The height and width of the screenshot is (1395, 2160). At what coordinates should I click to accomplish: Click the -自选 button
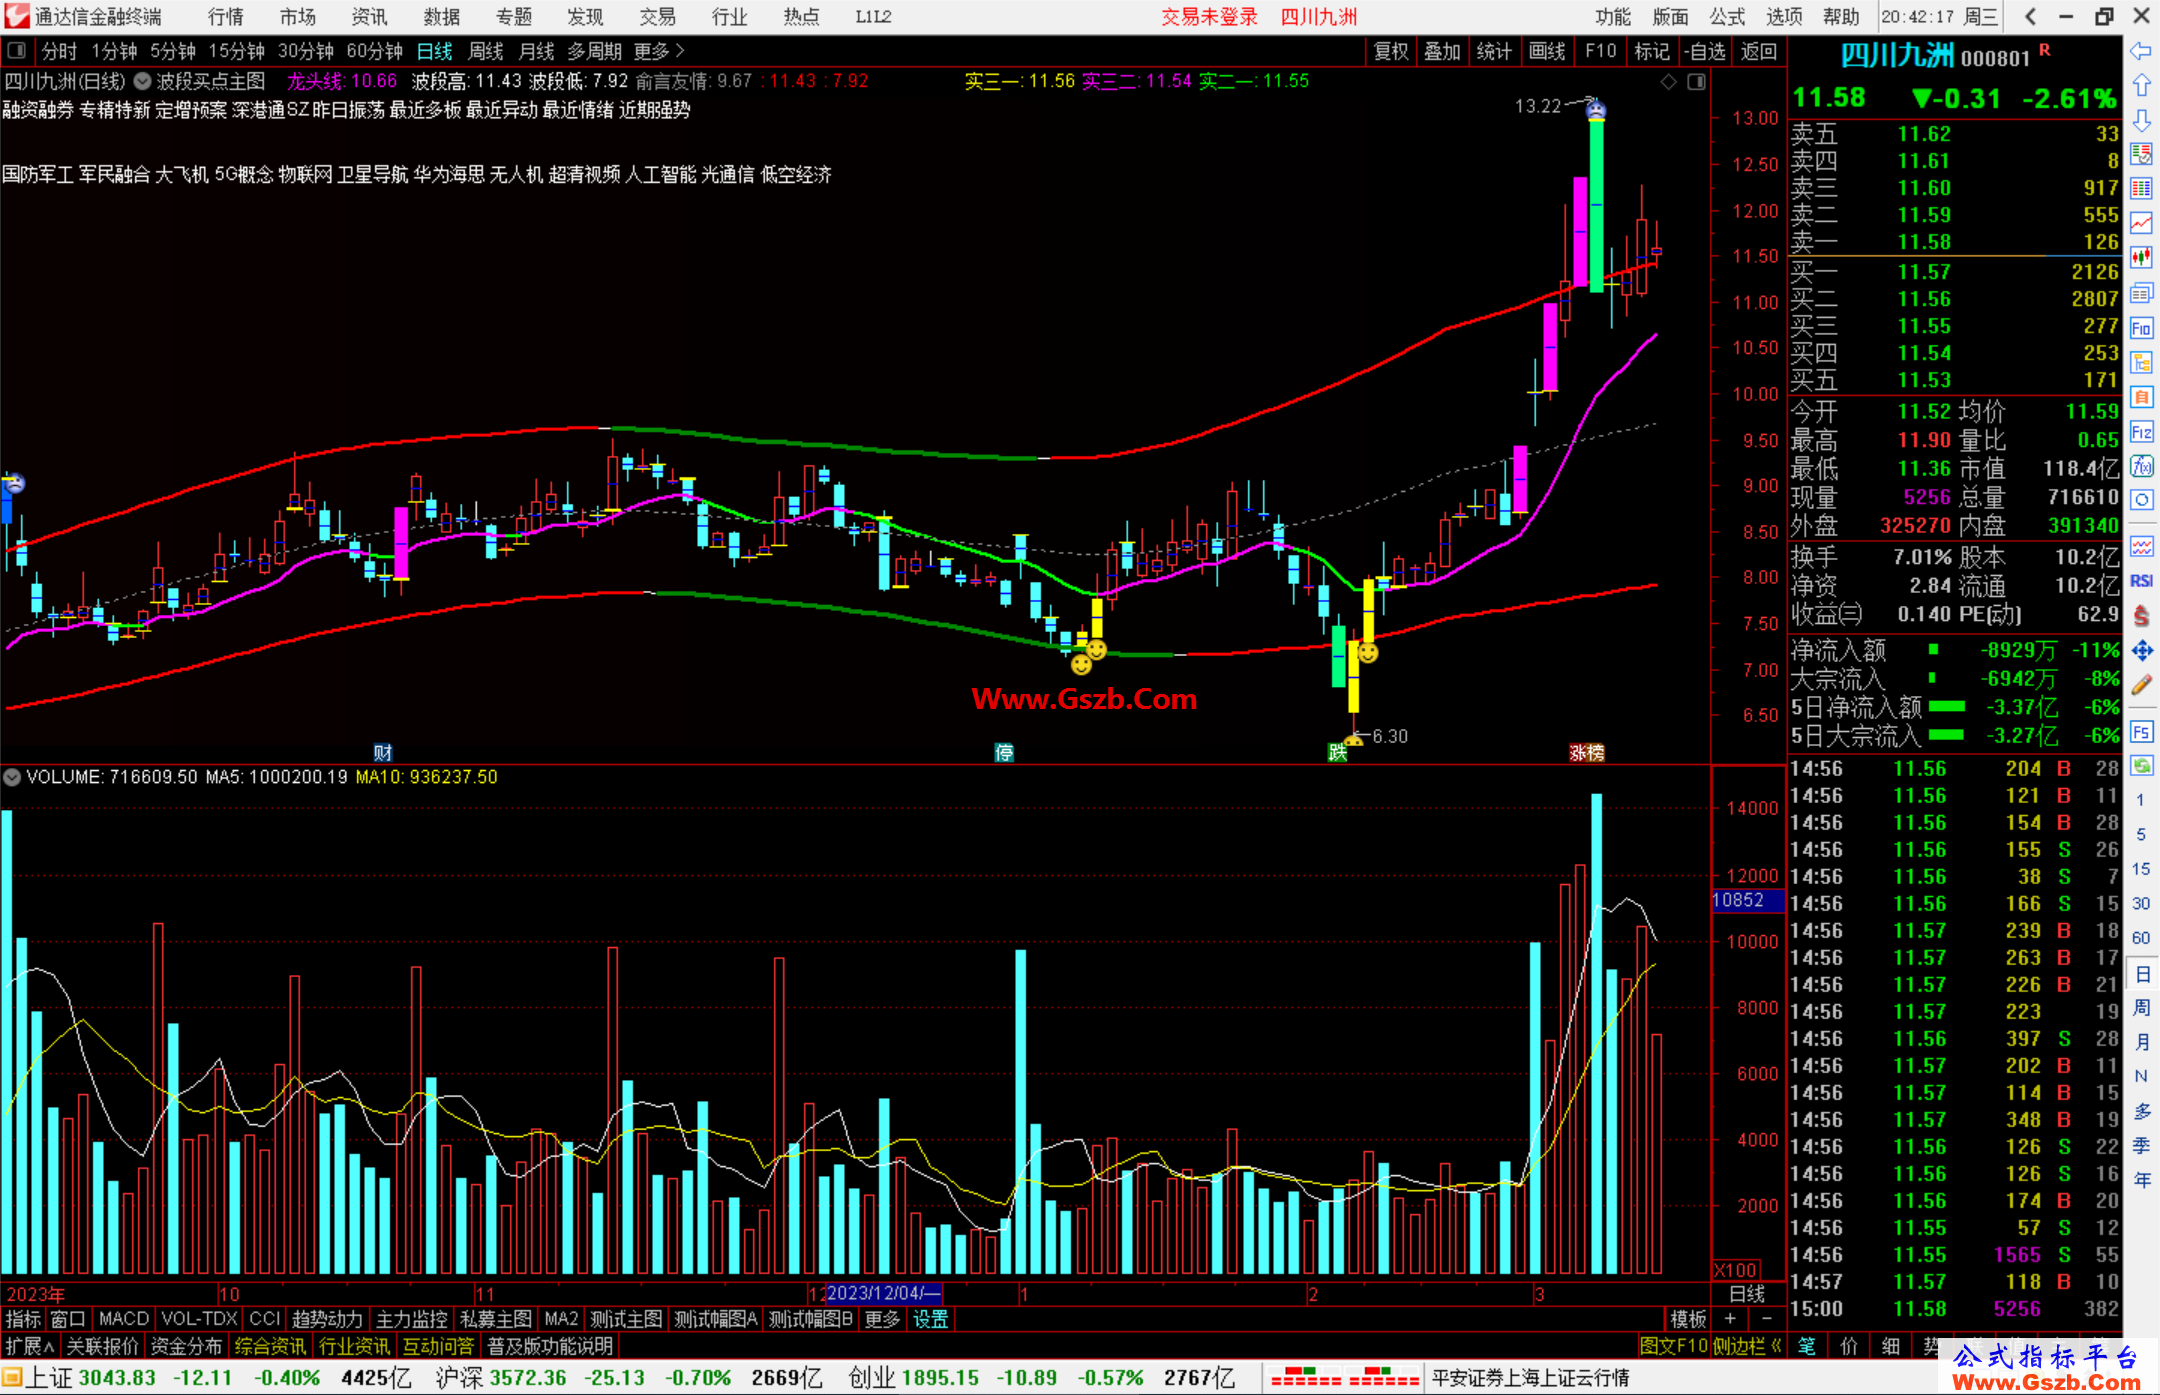[x=1705, y=51]
